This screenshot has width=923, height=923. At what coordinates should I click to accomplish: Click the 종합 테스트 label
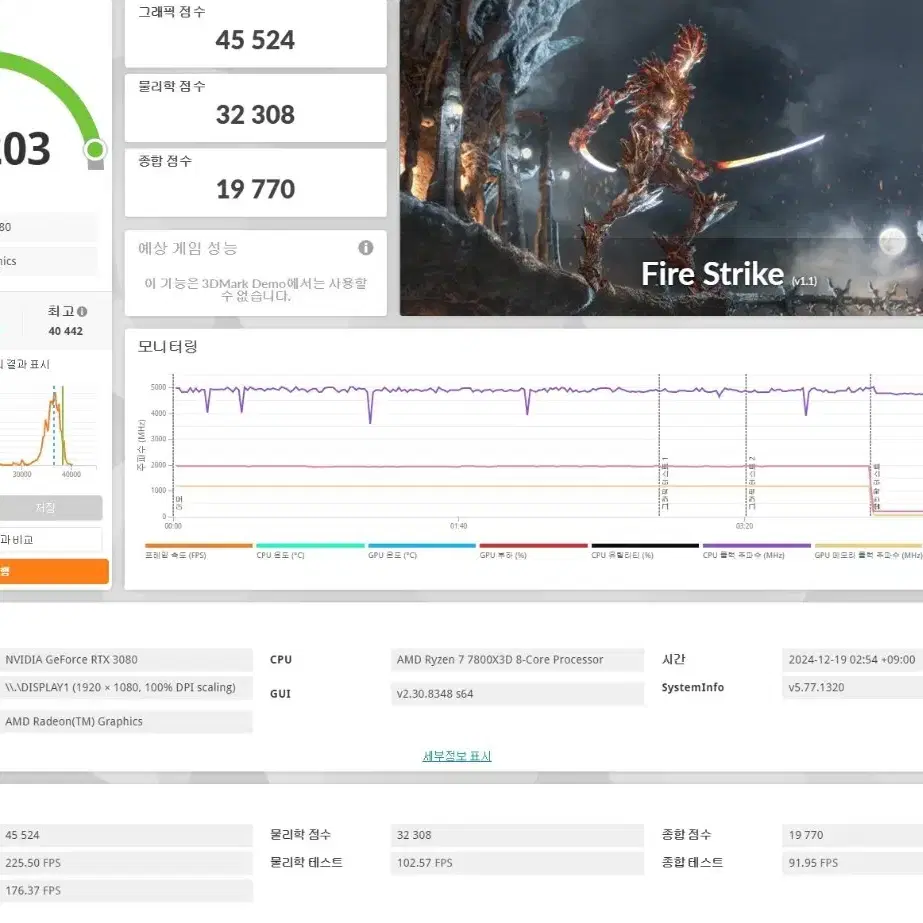pos(692,862)
